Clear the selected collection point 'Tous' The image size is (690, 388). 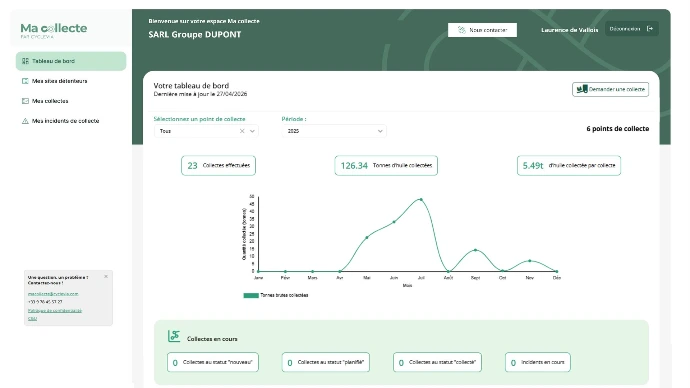242,131
